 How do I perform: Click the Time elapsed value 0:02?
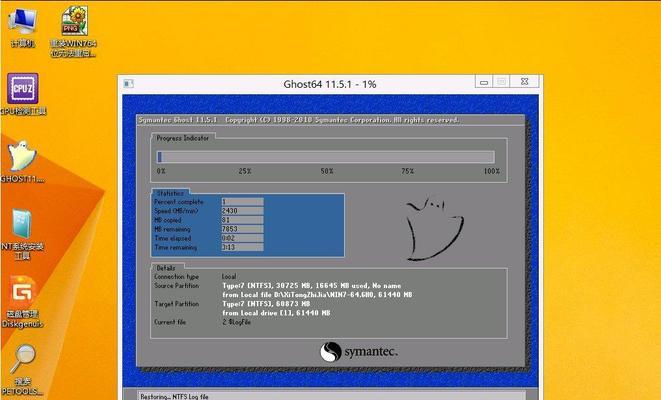[242, 238]
